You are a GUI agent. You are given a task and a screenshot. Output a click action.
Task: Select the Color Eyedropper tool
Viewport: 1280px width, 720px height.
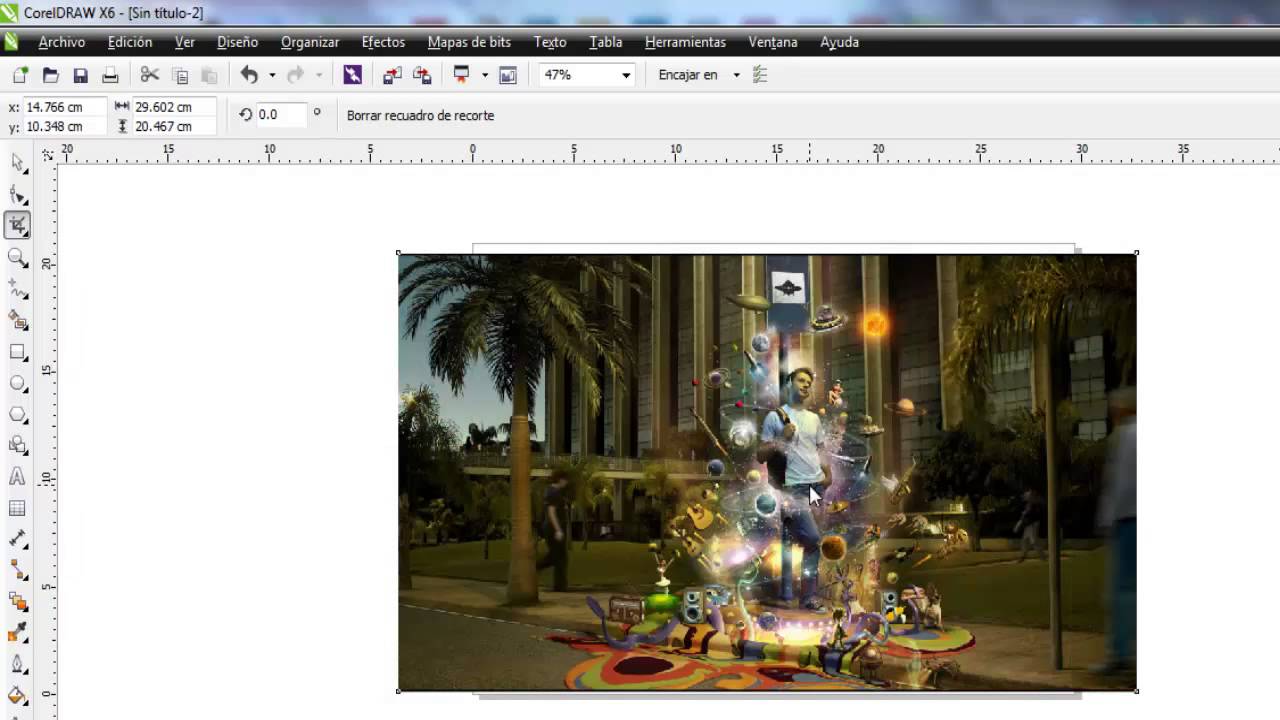[x=17, y=633]
